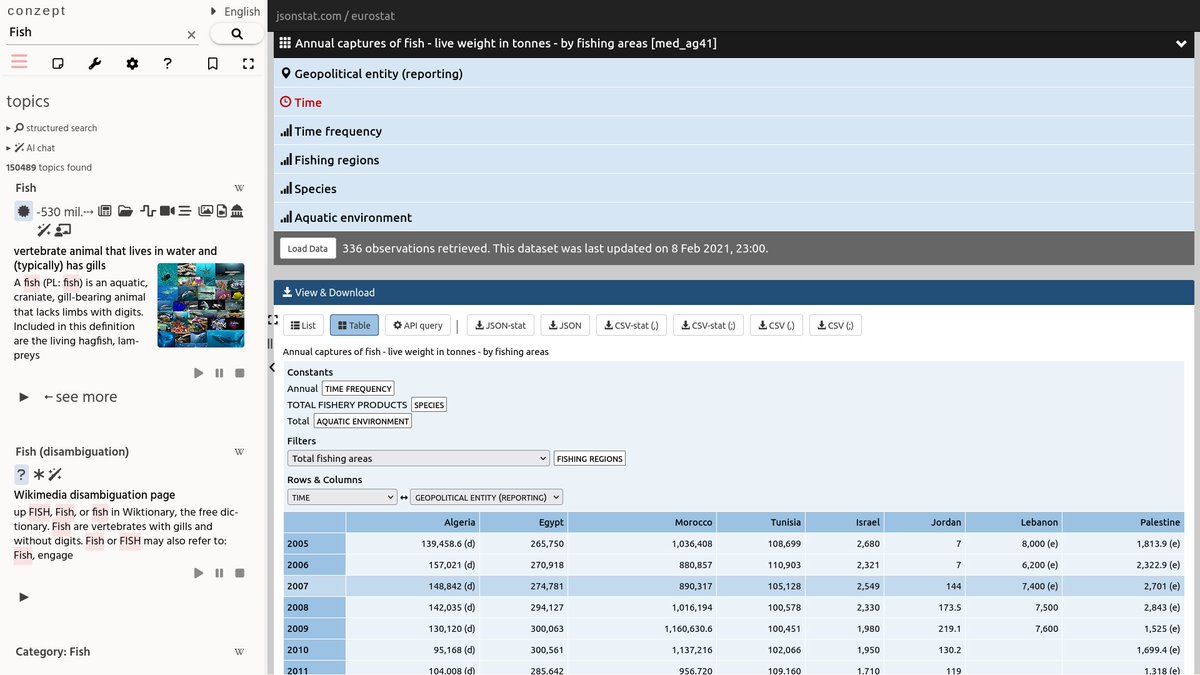This screenshot has height=675, width=1200.
Task: Switch to List view
Action: [304, 325]
